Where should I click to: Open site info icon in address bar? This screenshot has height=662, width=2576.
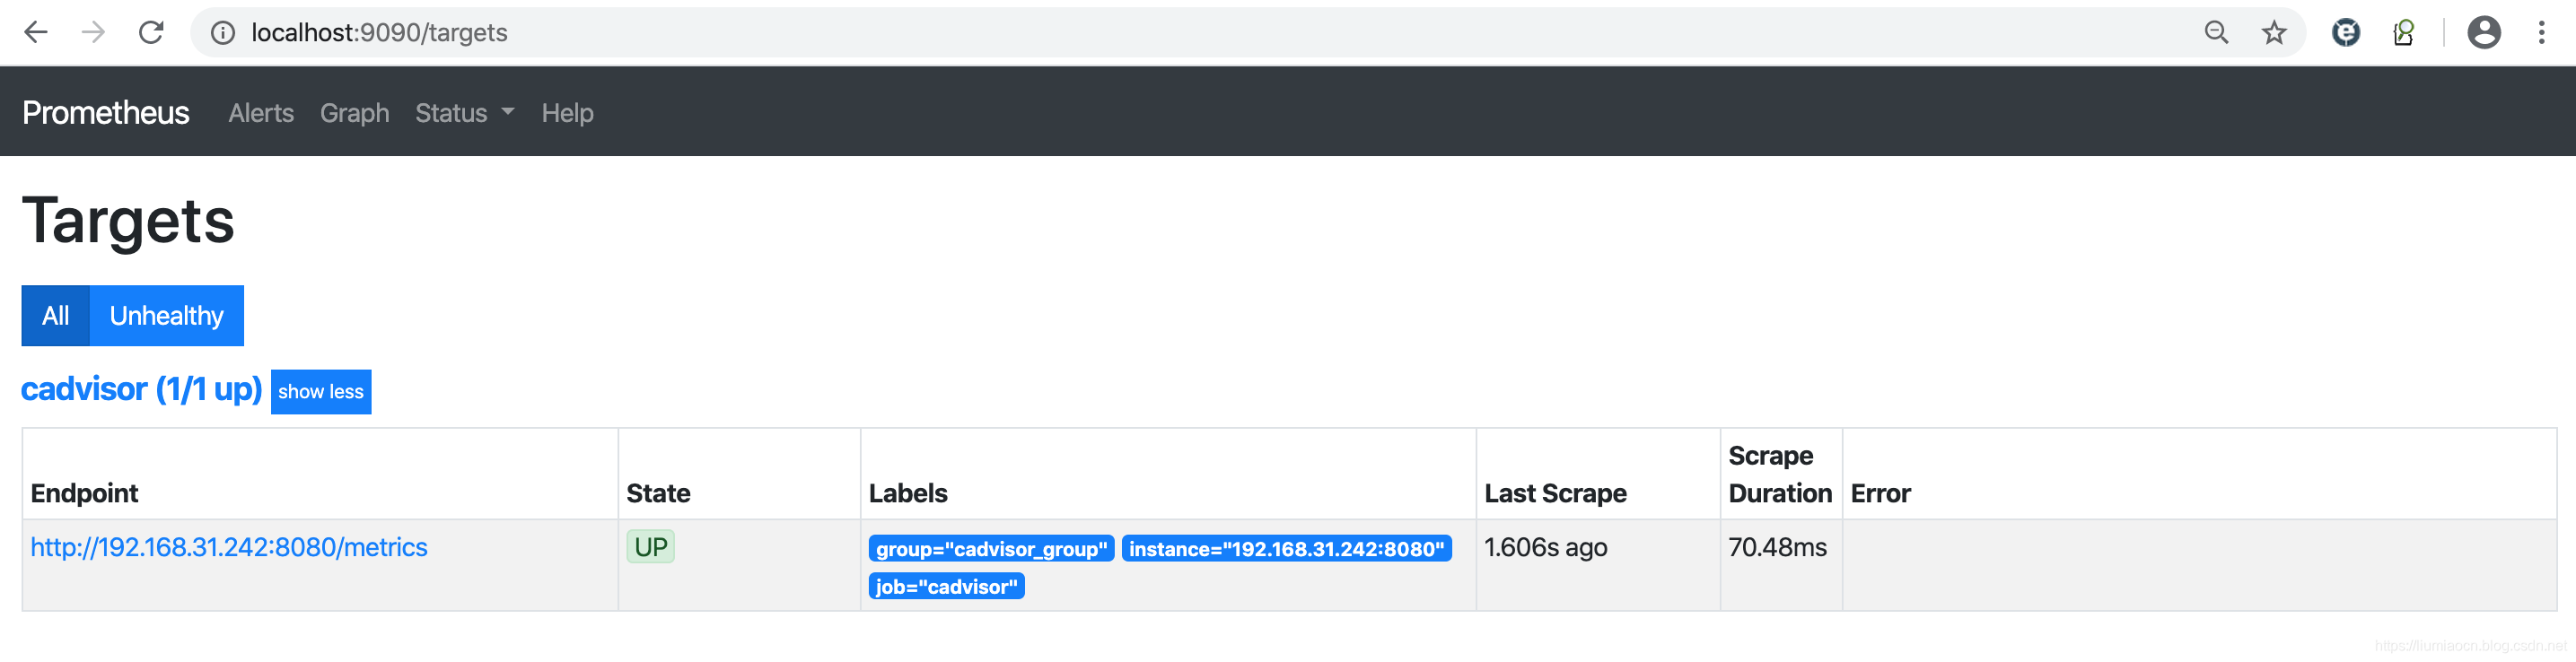coord(223,33)
